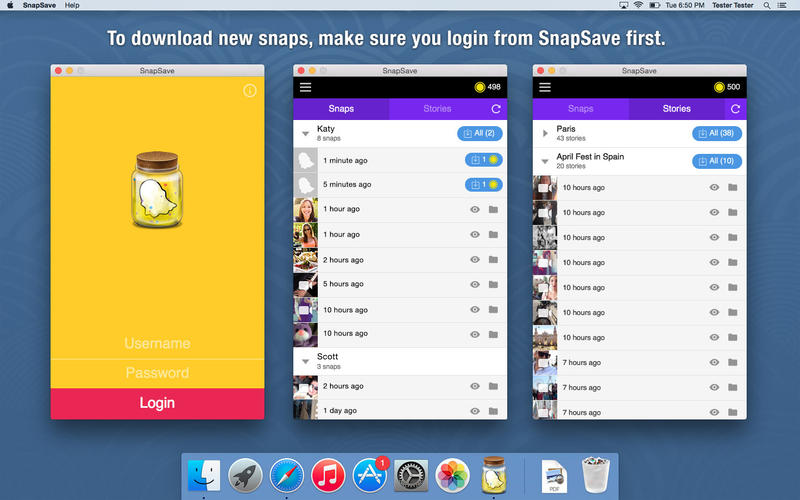Screen dimensions: 800x500
Task: Refresh the Snaps list
Action: 496,109
